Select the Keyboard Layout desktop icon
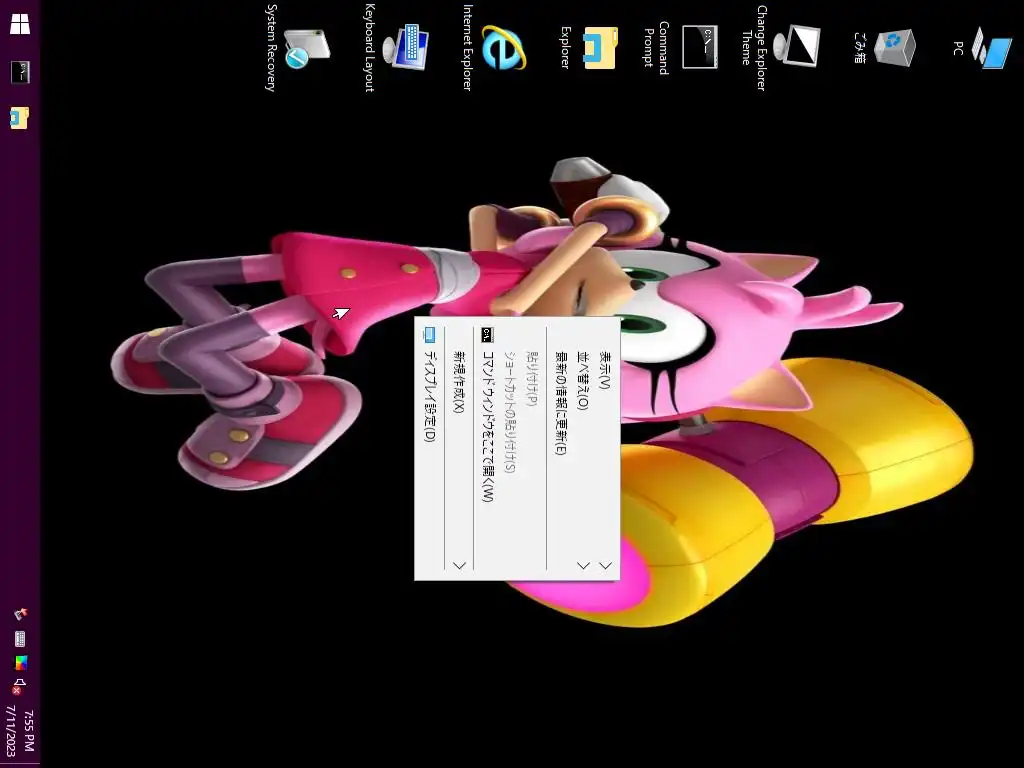 click(x=396, y=47)
